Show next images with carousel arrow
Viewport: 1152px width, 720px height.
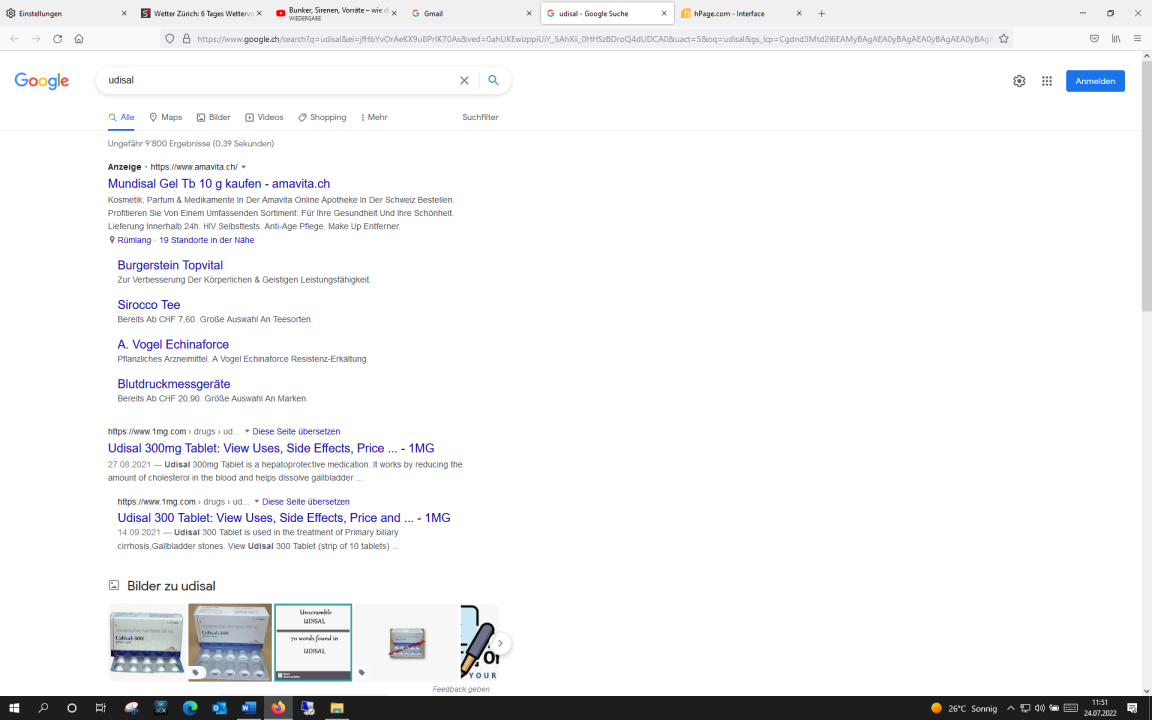click(500, 643)
